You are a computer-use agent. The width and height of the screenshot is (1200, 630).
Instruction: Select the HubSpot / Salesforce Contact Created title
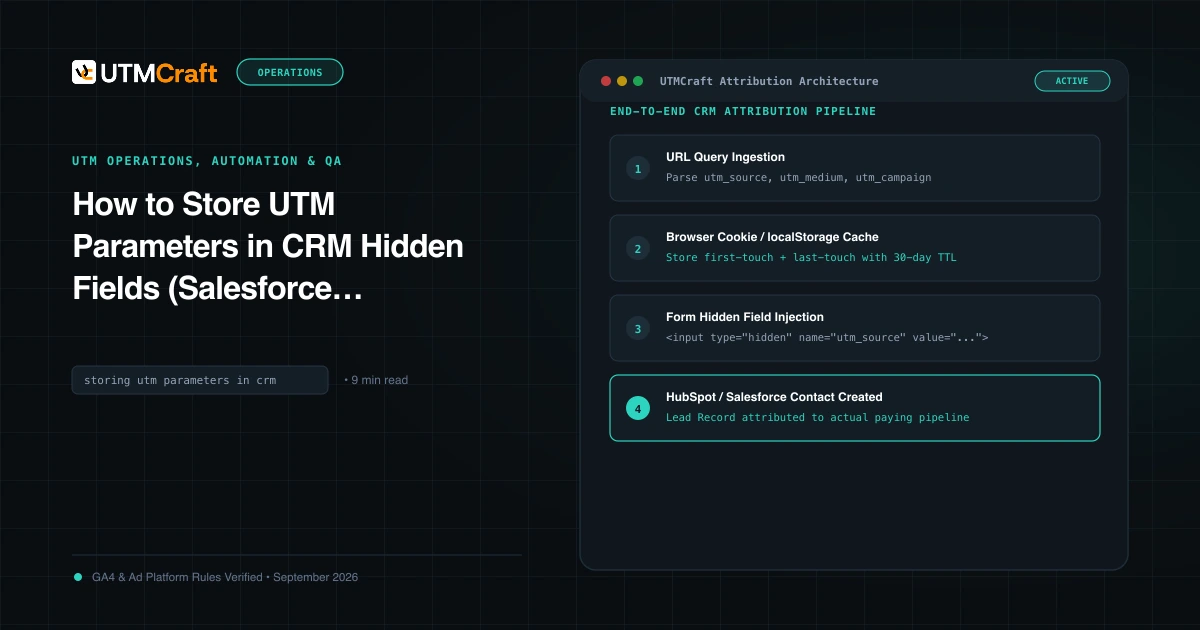pyautogui.click(x=775, y=397)
